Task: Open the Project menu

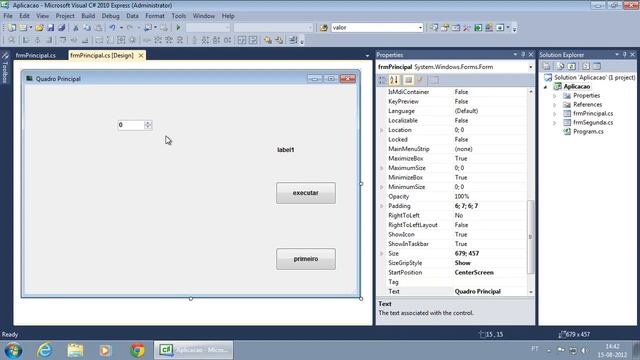Action: (x=65, y=16)
